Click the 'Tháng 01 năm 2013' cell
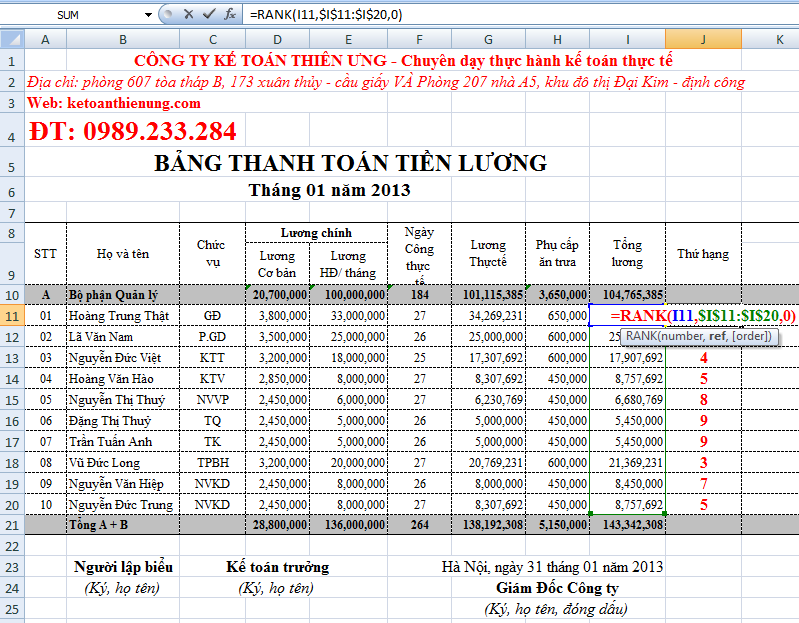This screenshot has width=799, height=623. (x=329, y=190)
